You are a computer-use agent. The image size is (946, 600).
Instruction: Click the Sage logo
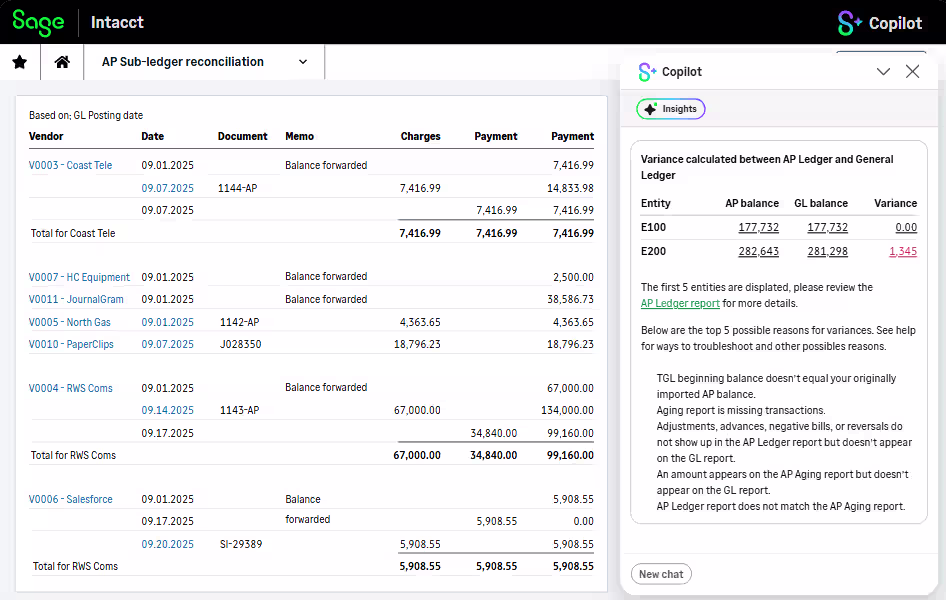click(38, 22)
